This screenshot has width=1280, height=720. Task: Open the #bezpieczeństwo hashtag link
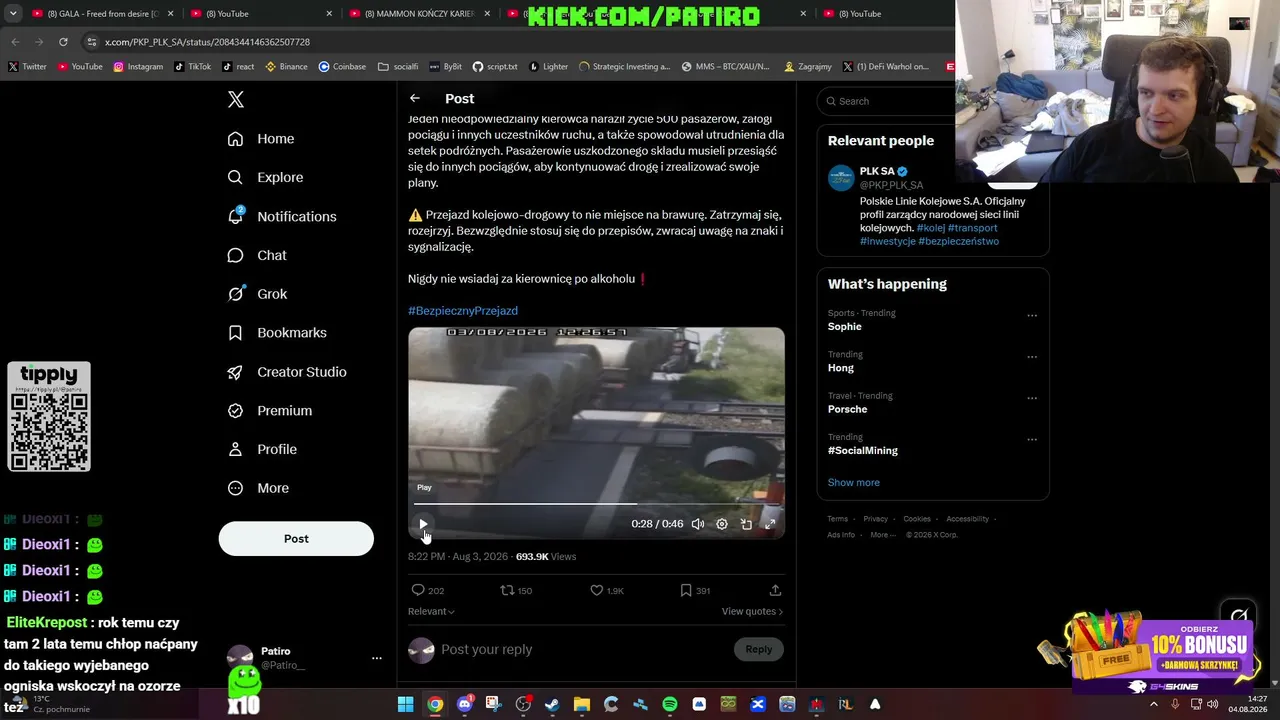(x=958, y=241)
